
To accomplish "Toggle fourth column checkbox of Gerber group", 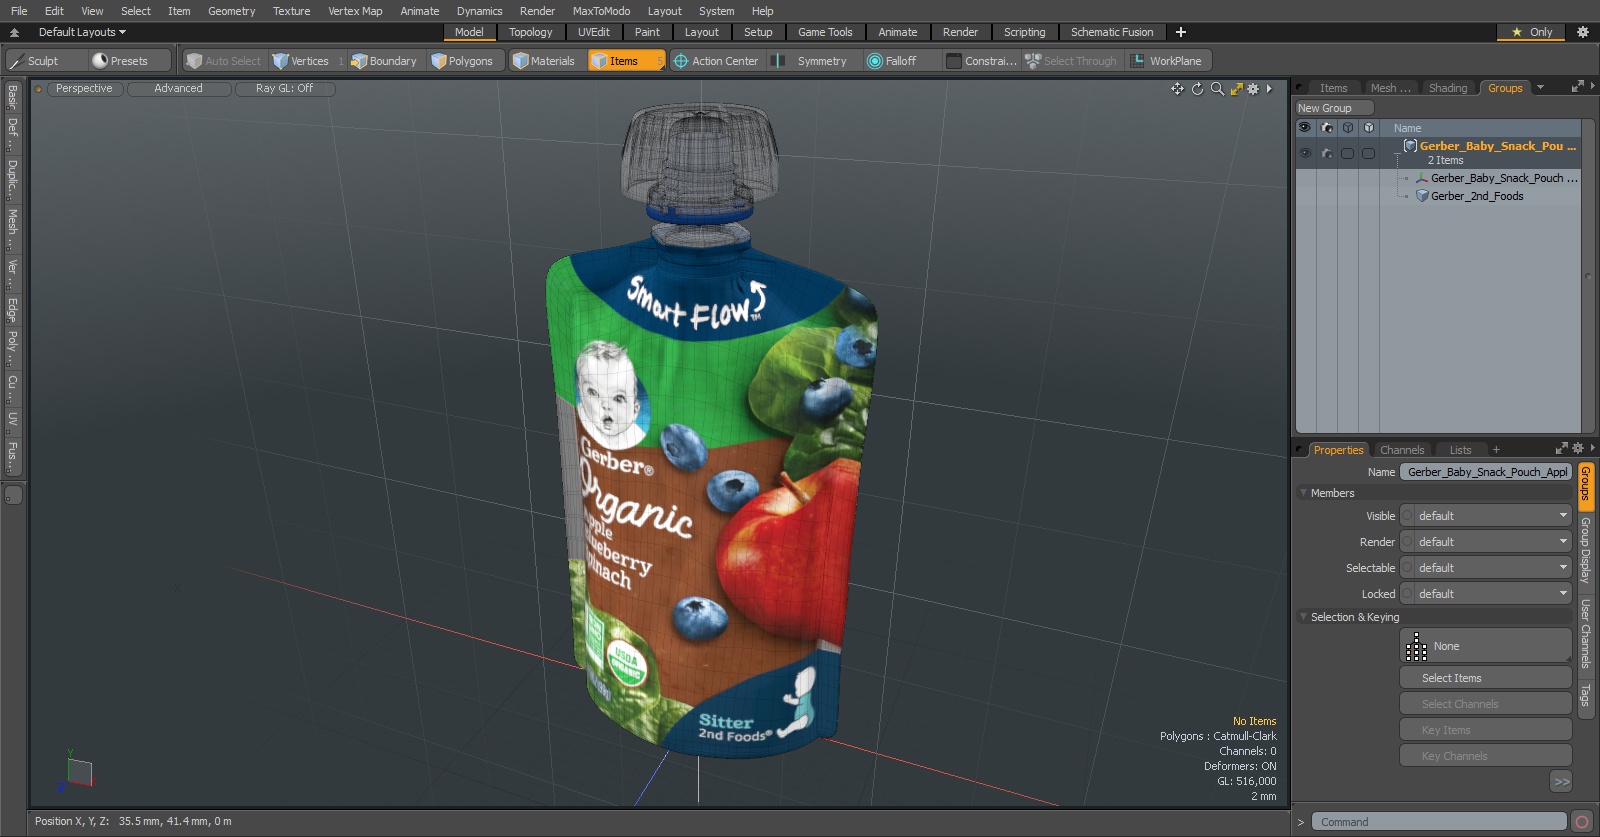I will 1368,153.
